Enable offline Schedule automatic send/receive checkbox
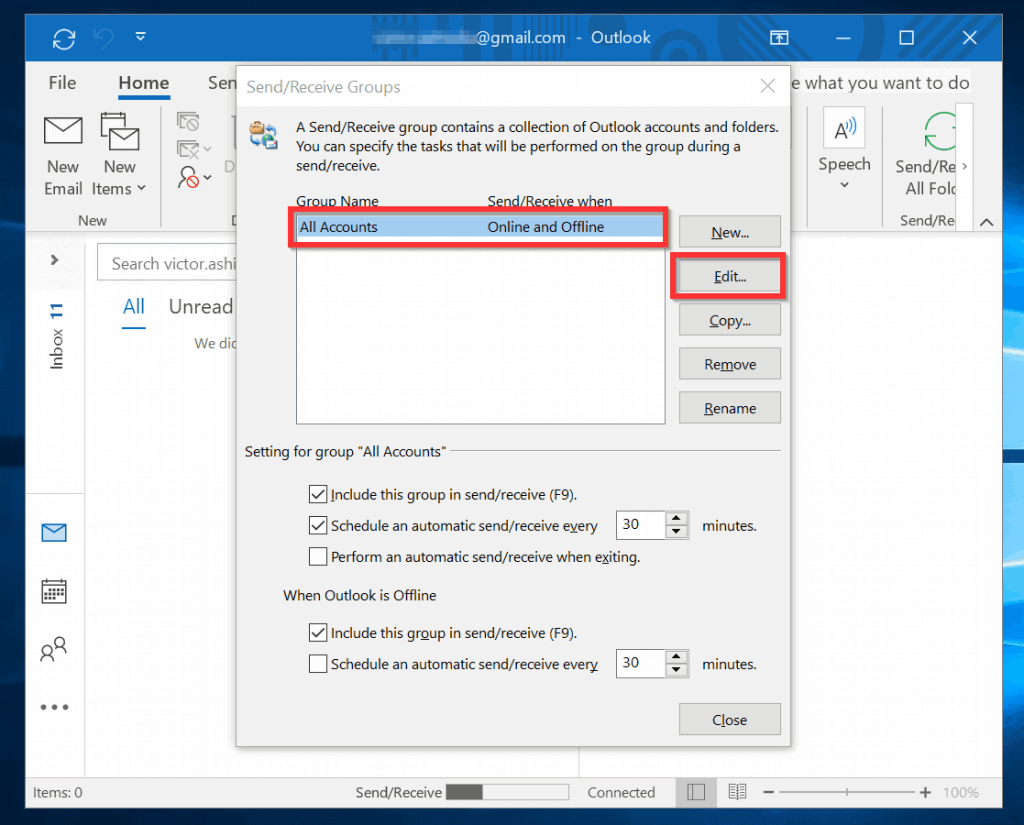1024x825 pixels. [x=318, y=664]
